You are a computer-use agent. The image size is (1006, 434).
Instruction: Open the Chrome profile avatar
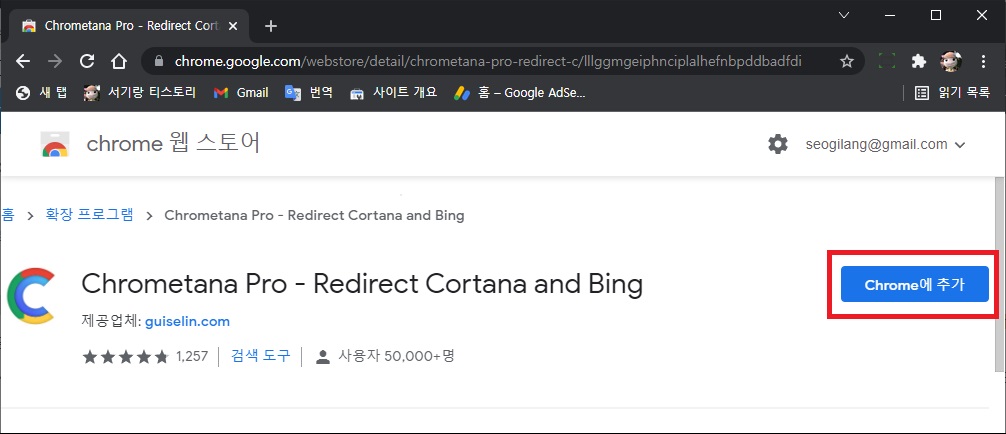951,62
